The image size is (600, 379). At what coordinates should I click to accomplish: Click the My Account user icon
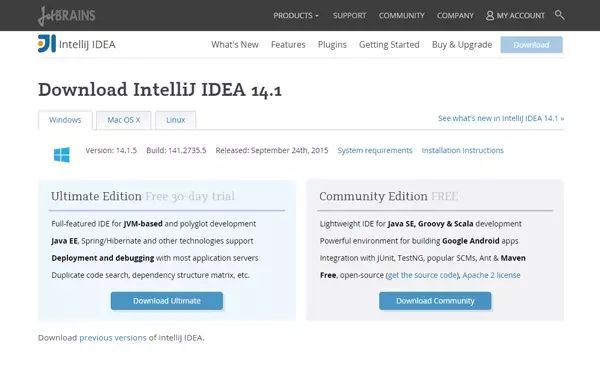click(490, 15)
